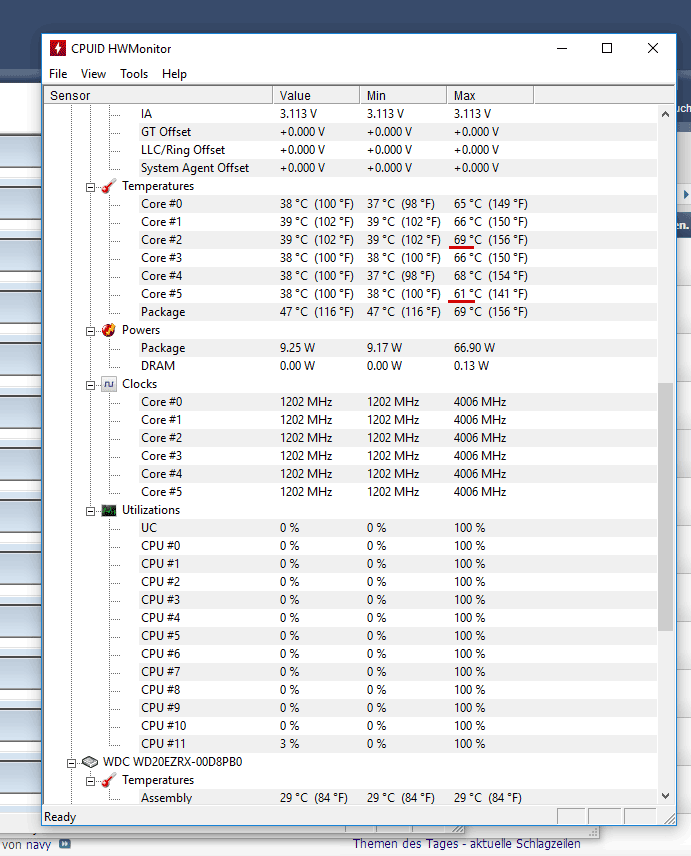The height and width of the screenshot is (856, 691).
Task: Click the Utilizations chip icon
Action: [109, 510]
